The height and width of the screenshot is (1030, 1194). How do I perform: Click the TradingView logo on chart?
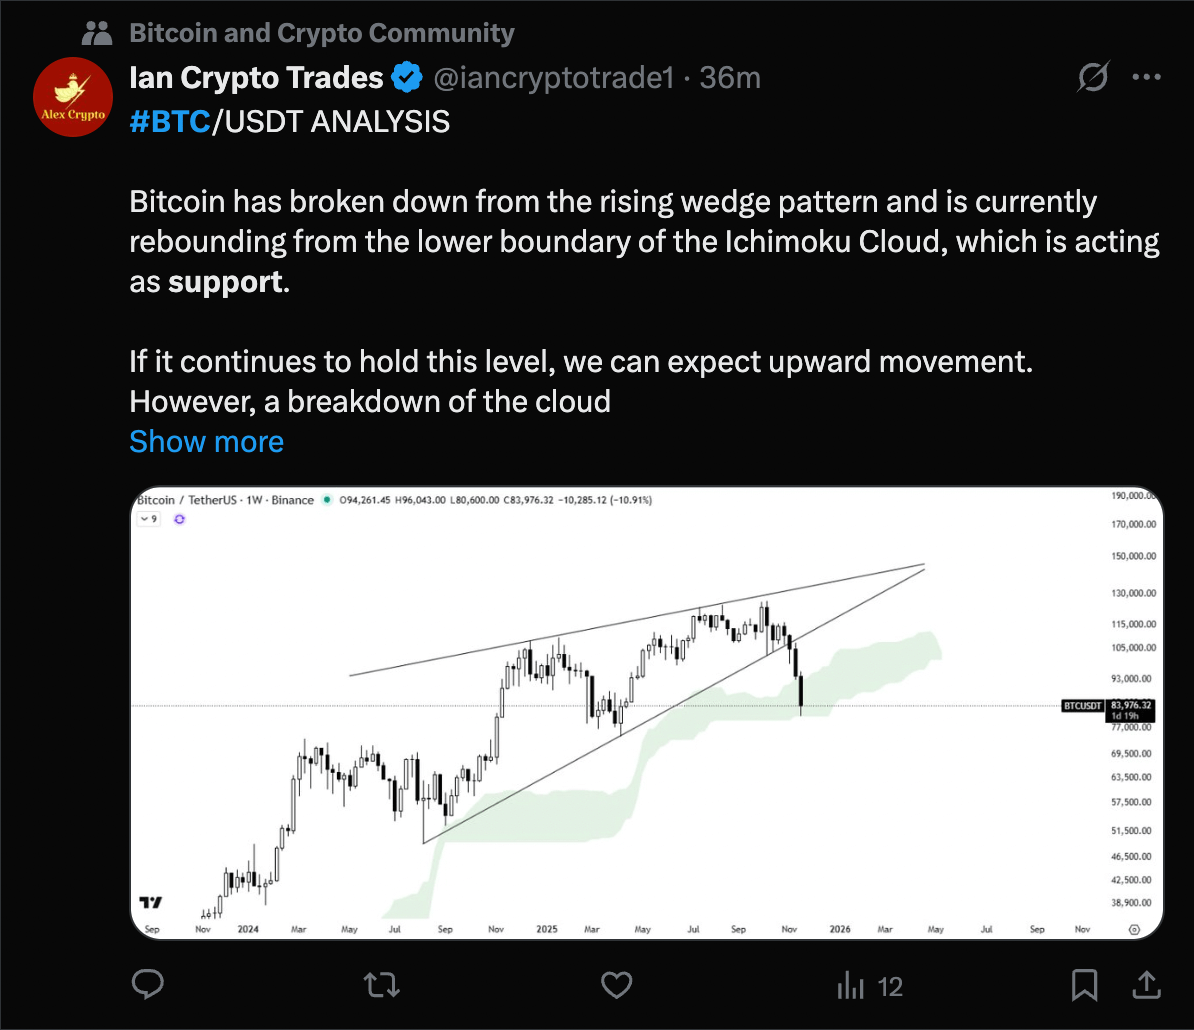152,901
